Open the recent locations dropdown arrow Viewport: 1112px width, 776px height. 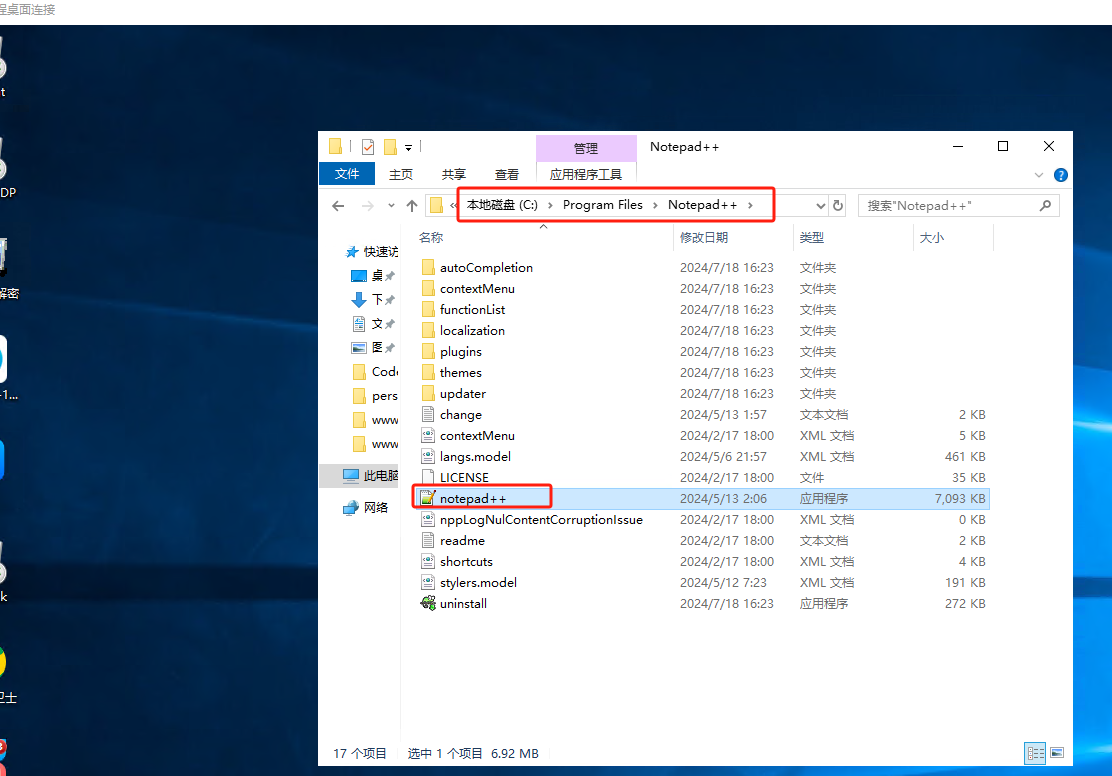[389, 206]
